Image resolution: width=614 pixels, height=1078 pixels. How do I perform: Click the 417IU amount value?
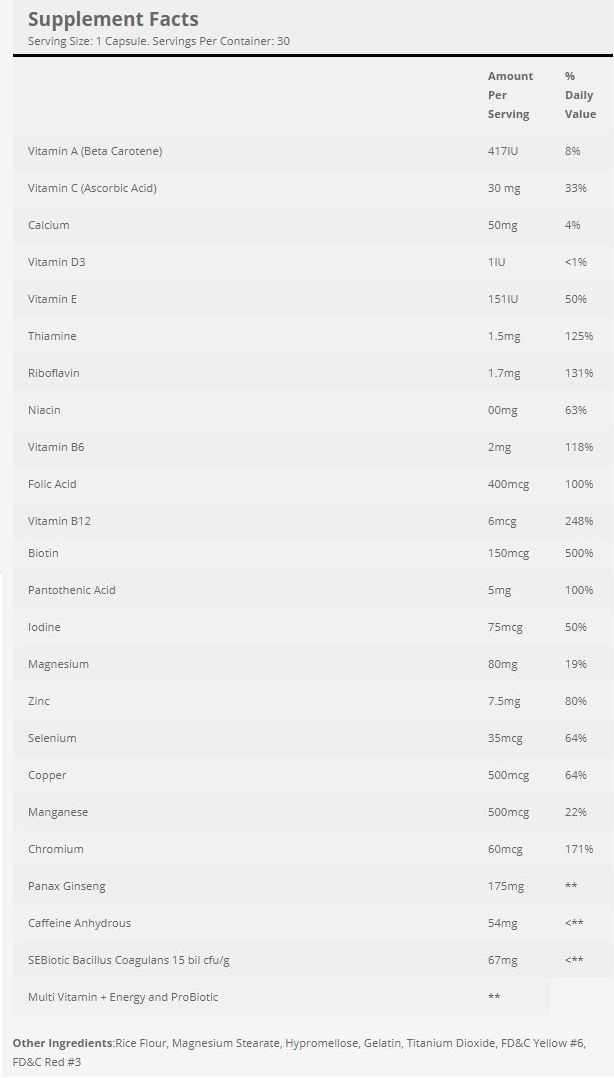click(503, 151)
